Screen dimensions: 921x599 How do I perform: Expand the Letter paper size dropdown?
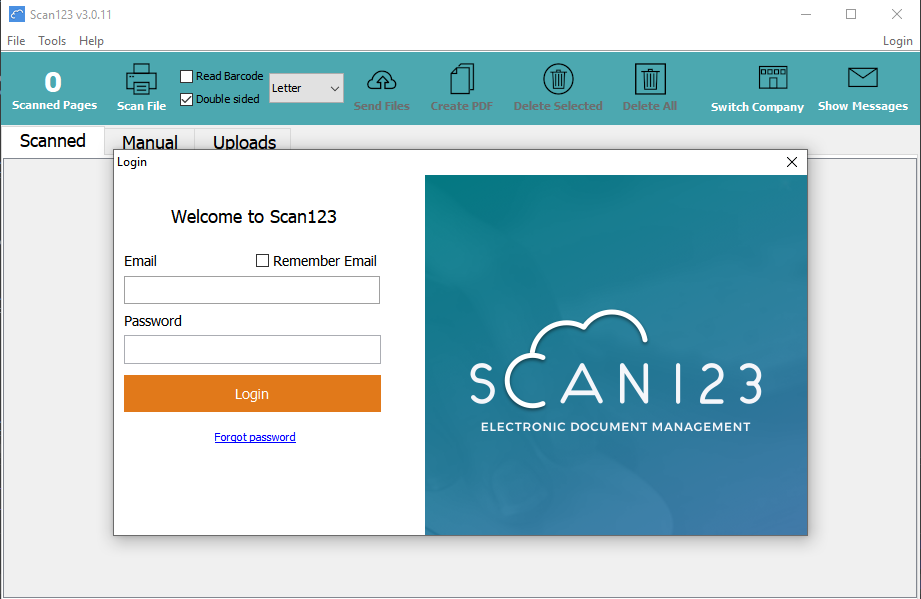[x=306, y=88]
